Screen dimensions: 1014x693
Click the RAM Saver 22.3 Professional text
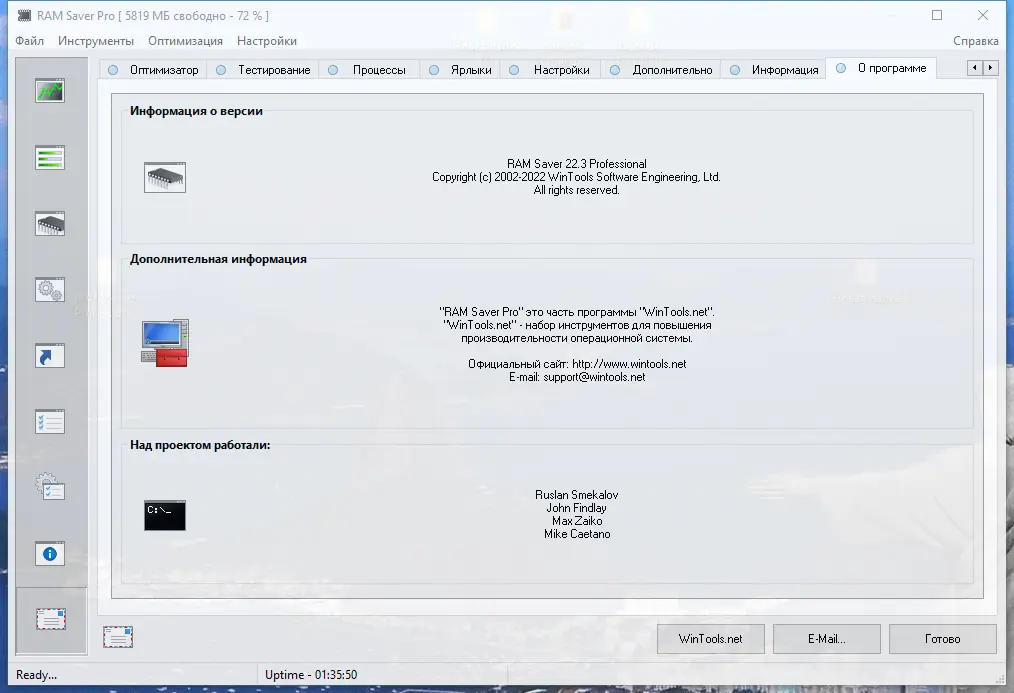[577, 164]
